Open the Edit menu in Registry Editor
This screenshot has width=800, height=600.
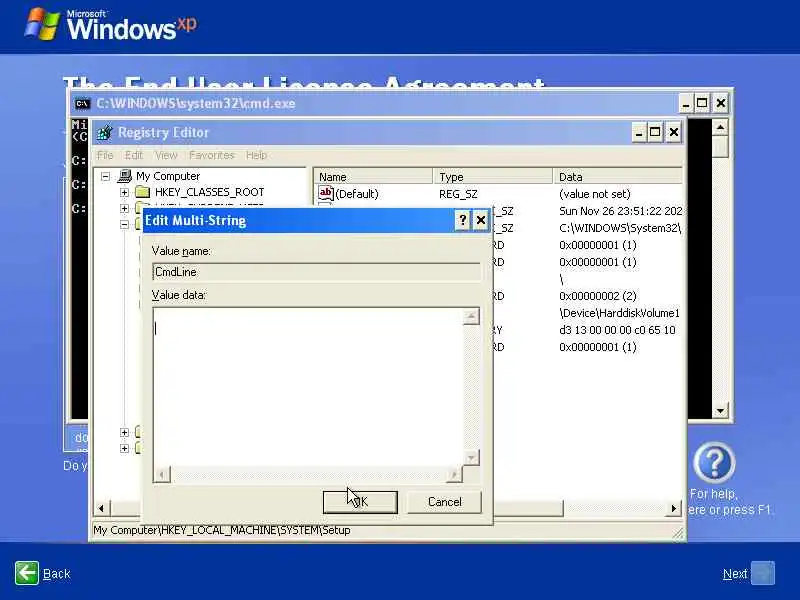tap(134, 155)
